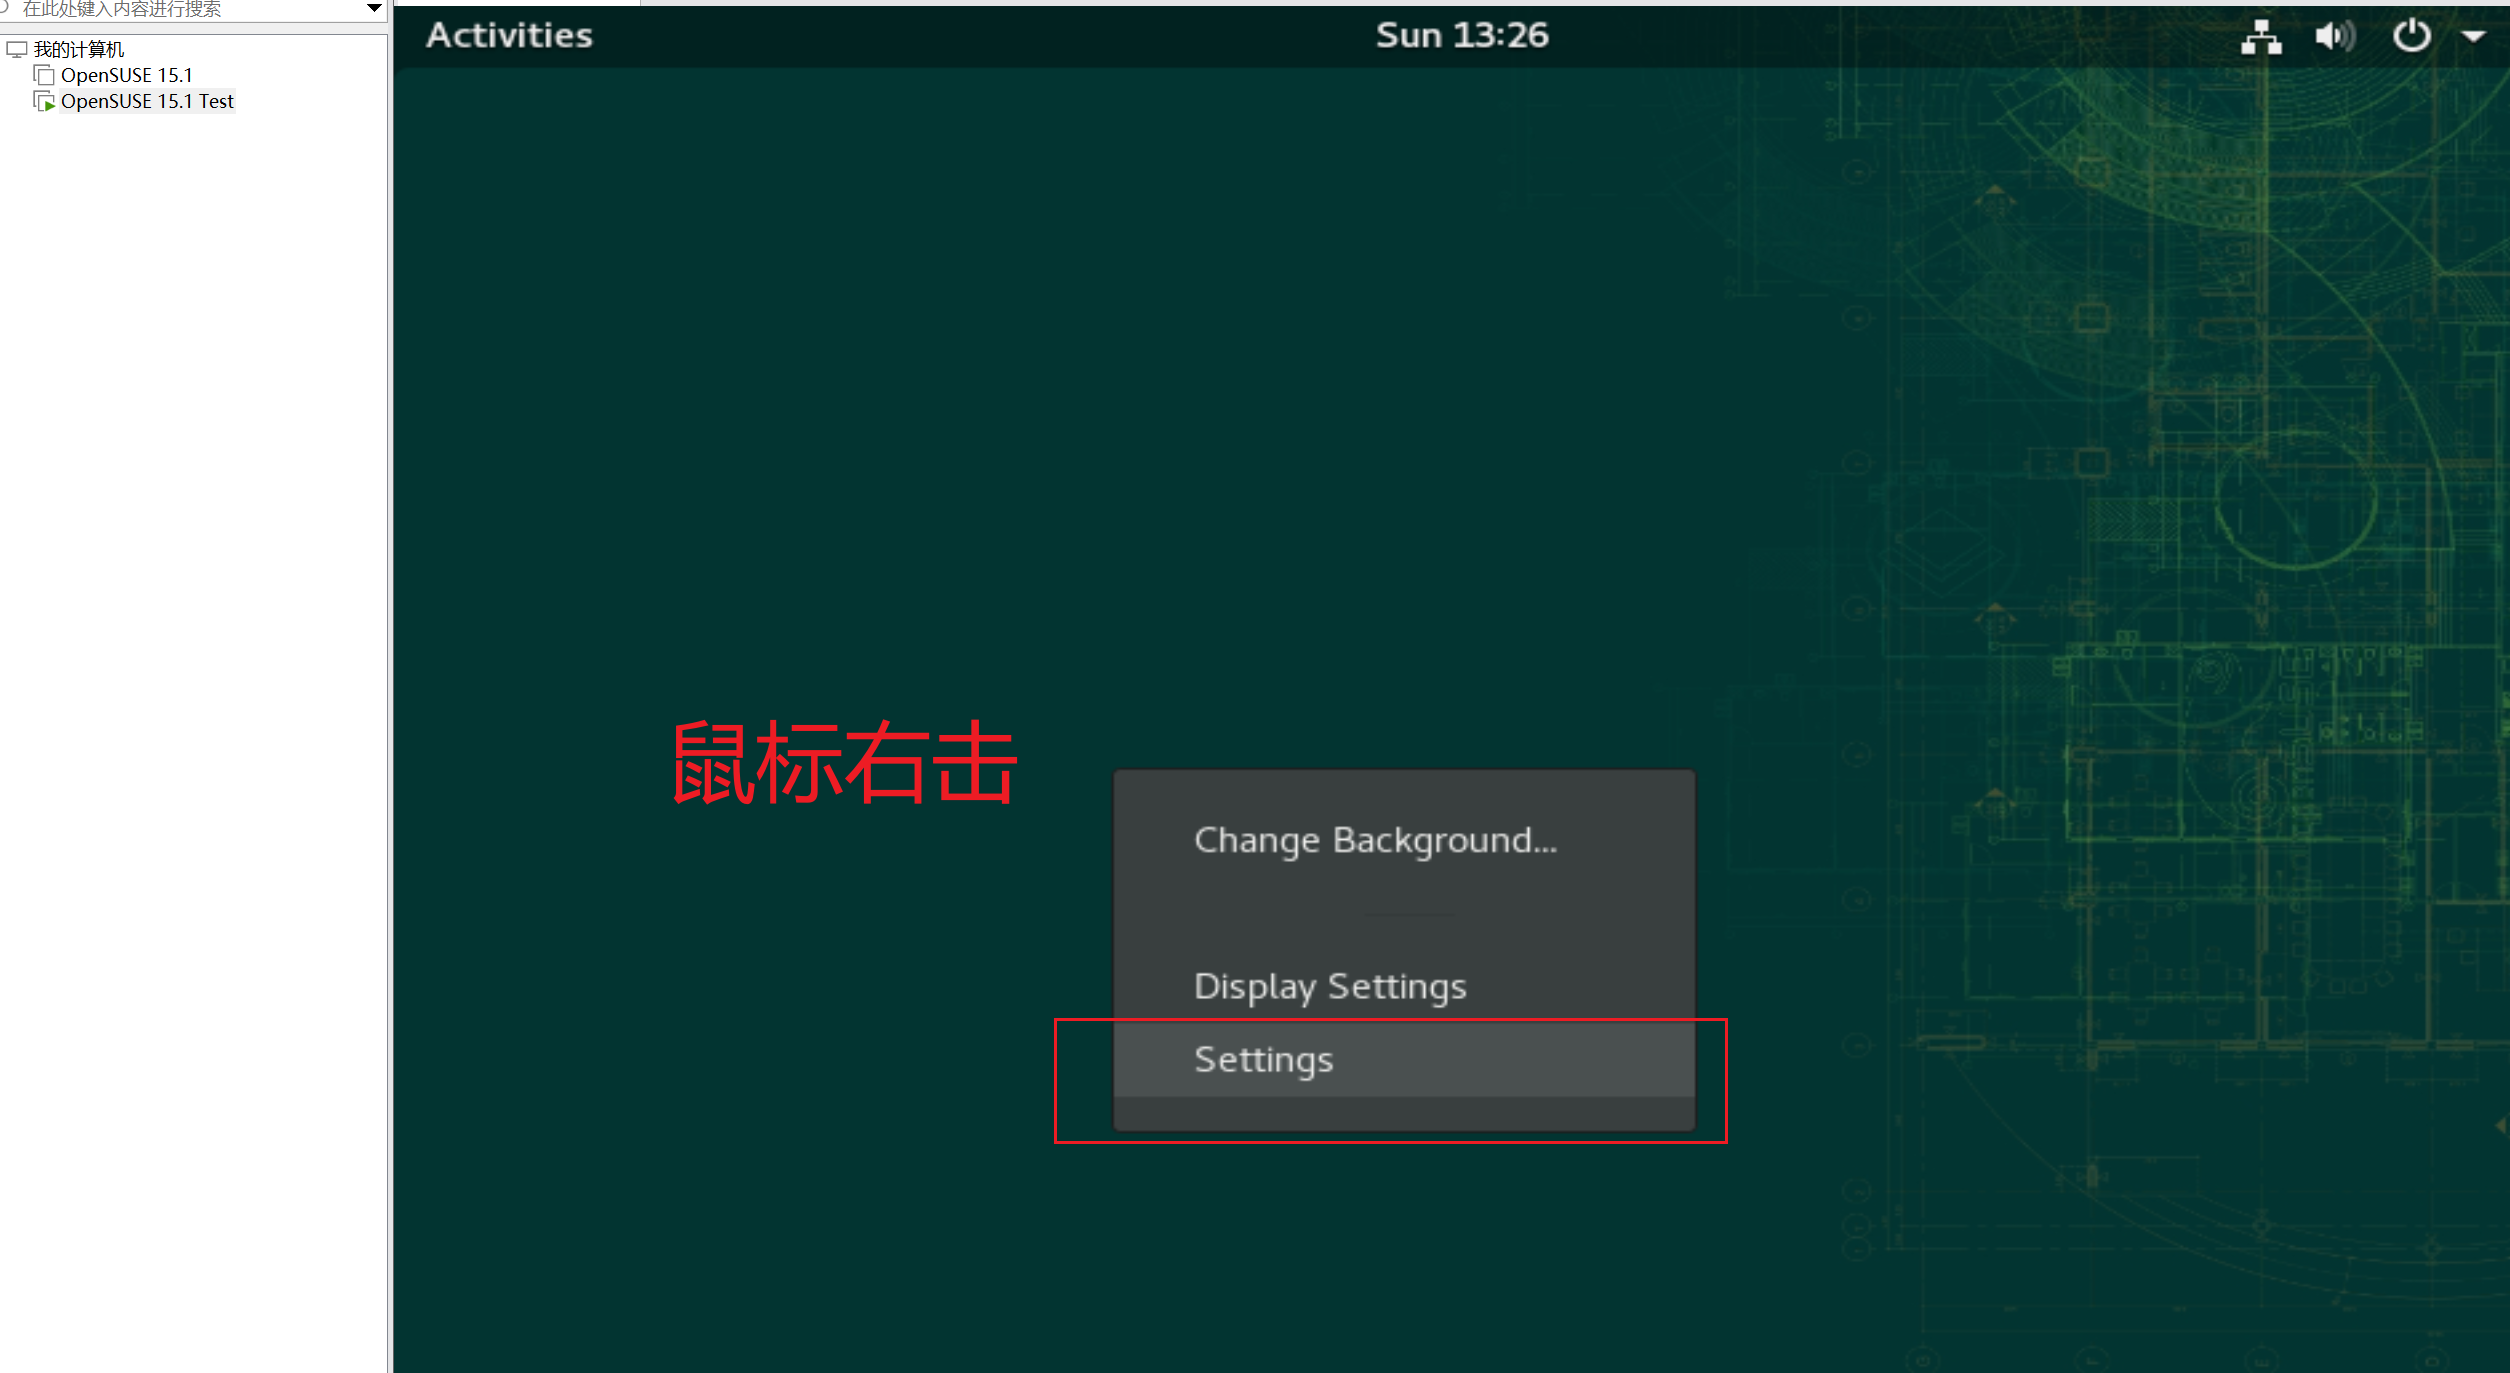Select OpenSUSE 15.1 in the library

tap(126, 75)
